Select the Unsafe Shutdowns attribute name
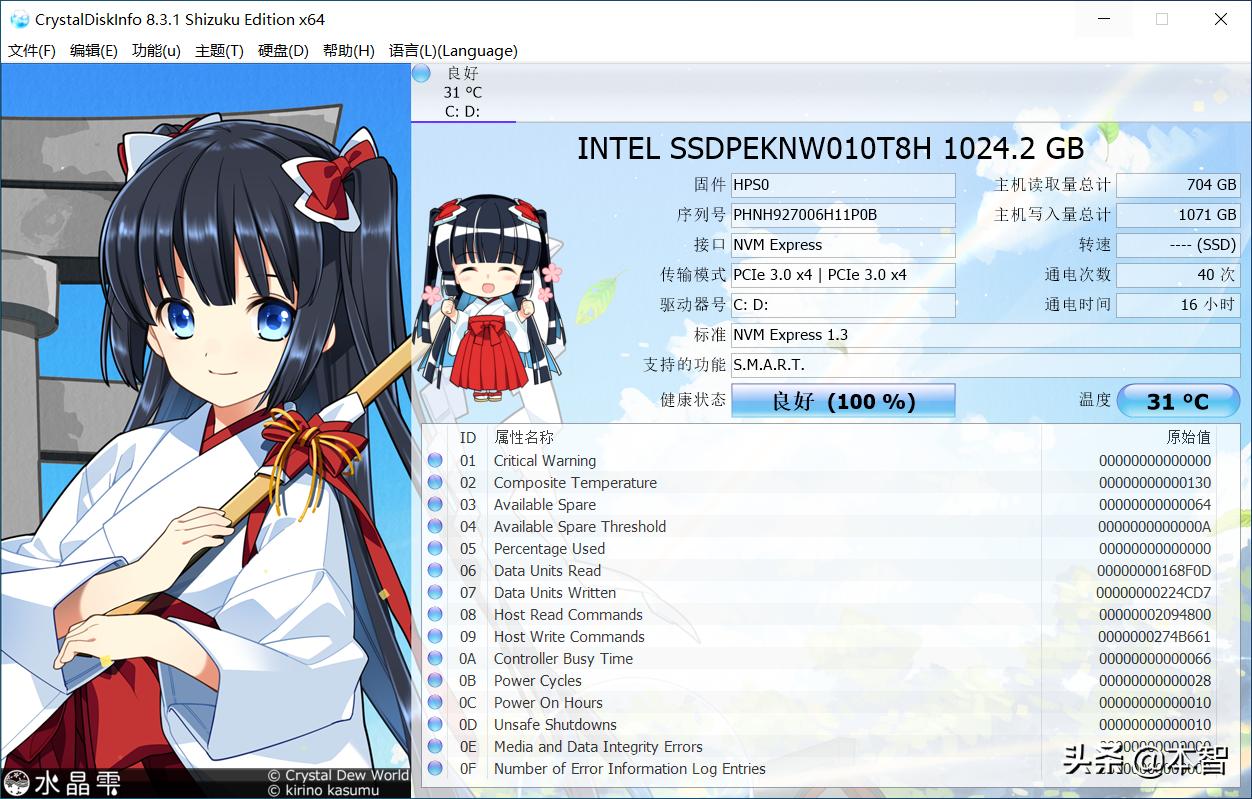 555,725
